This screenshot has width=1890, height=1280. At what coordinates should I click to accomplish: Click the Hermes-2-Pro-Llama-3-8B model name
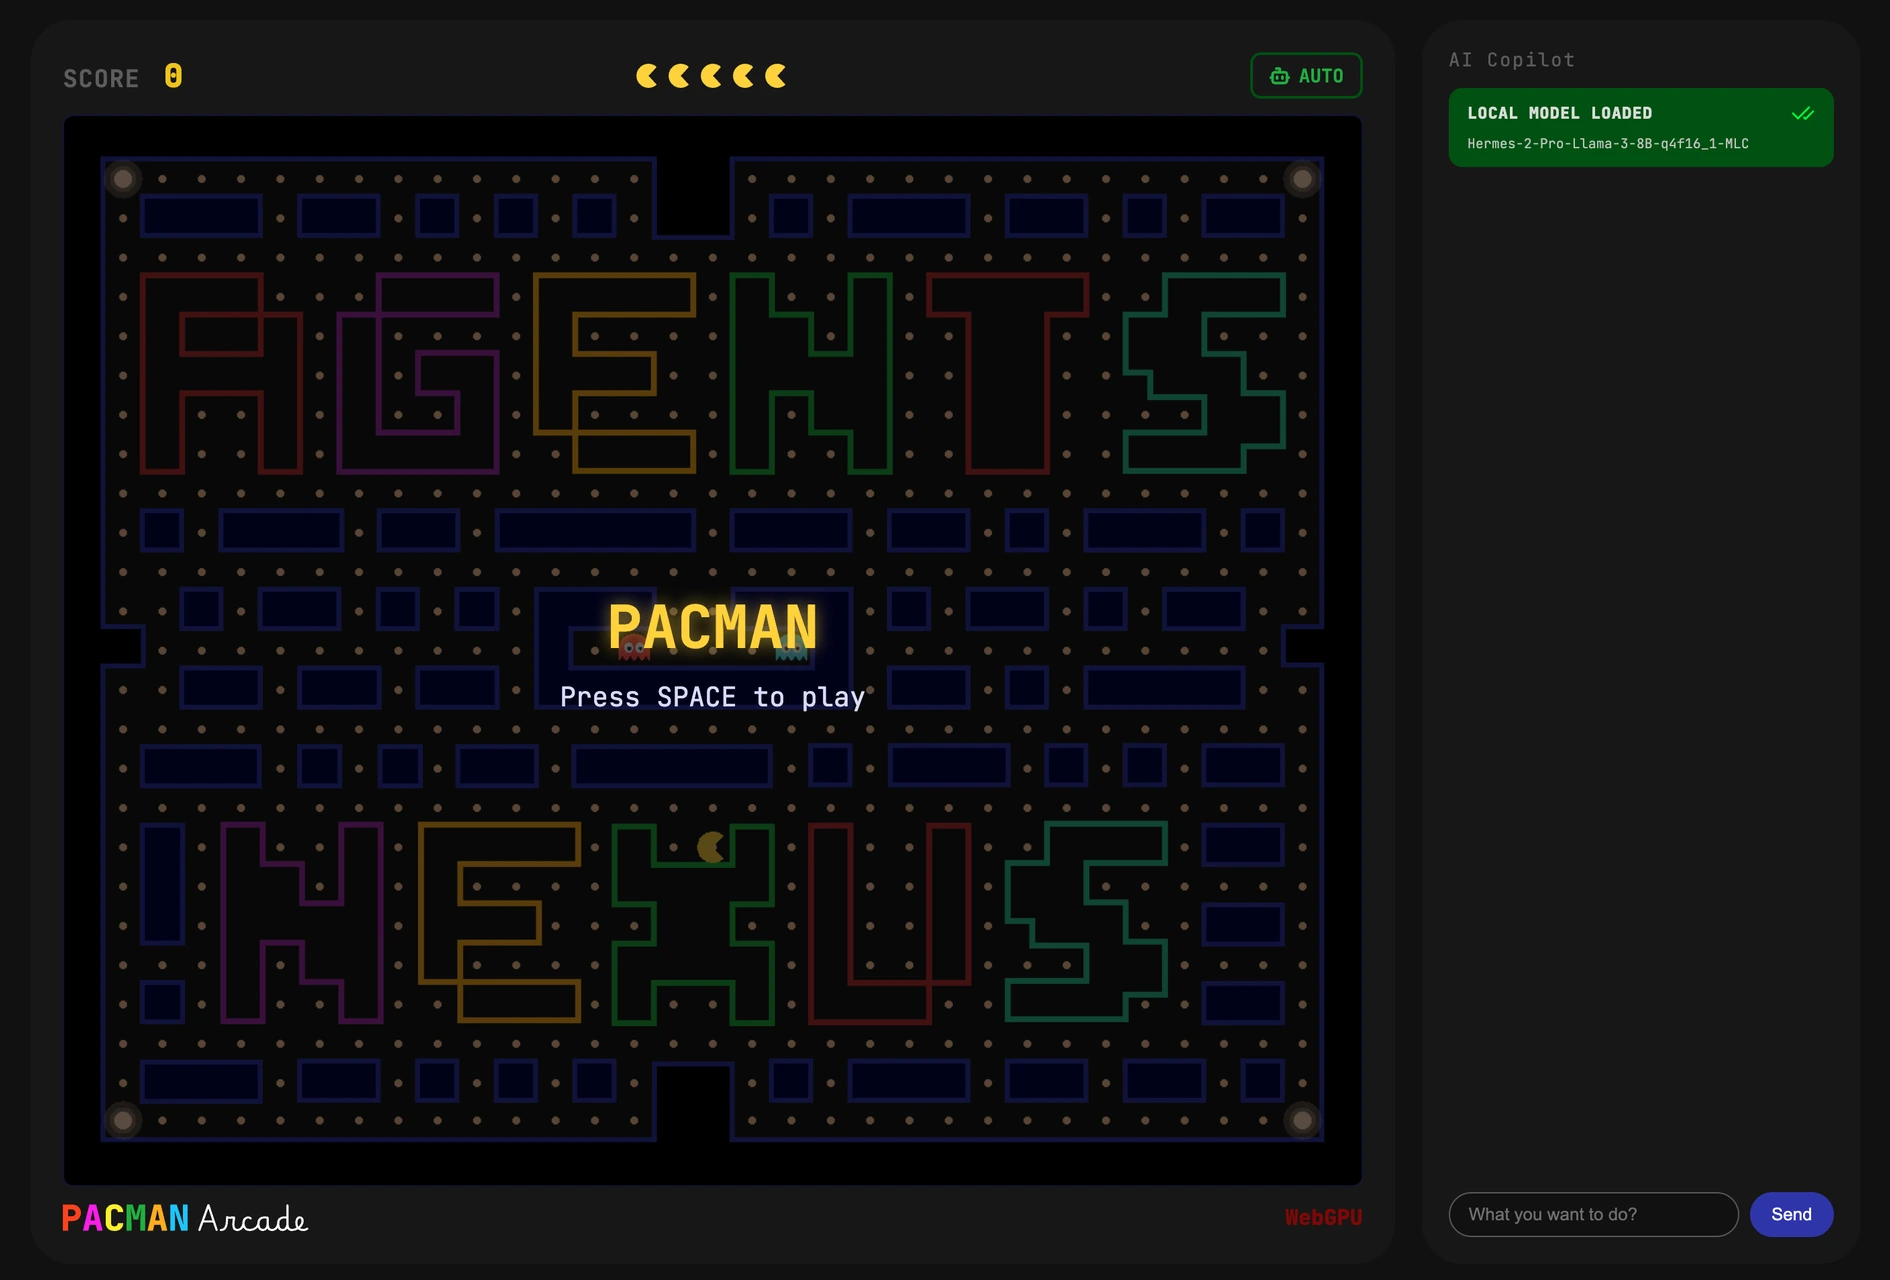tap(1607, 144)
